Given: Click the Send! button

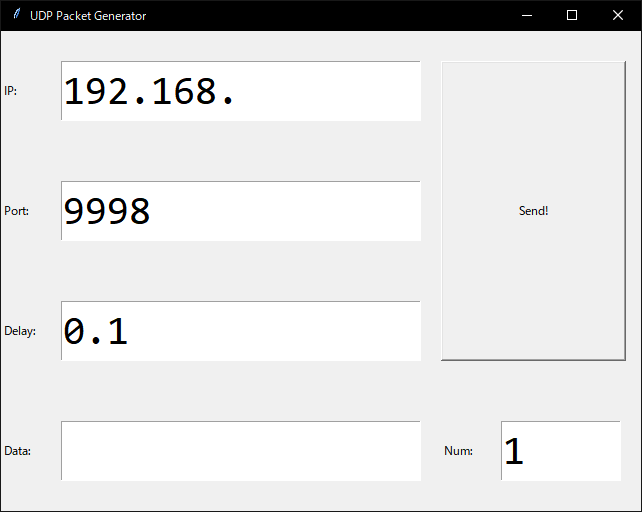Looking at the screenshot, I should (533, 211).
